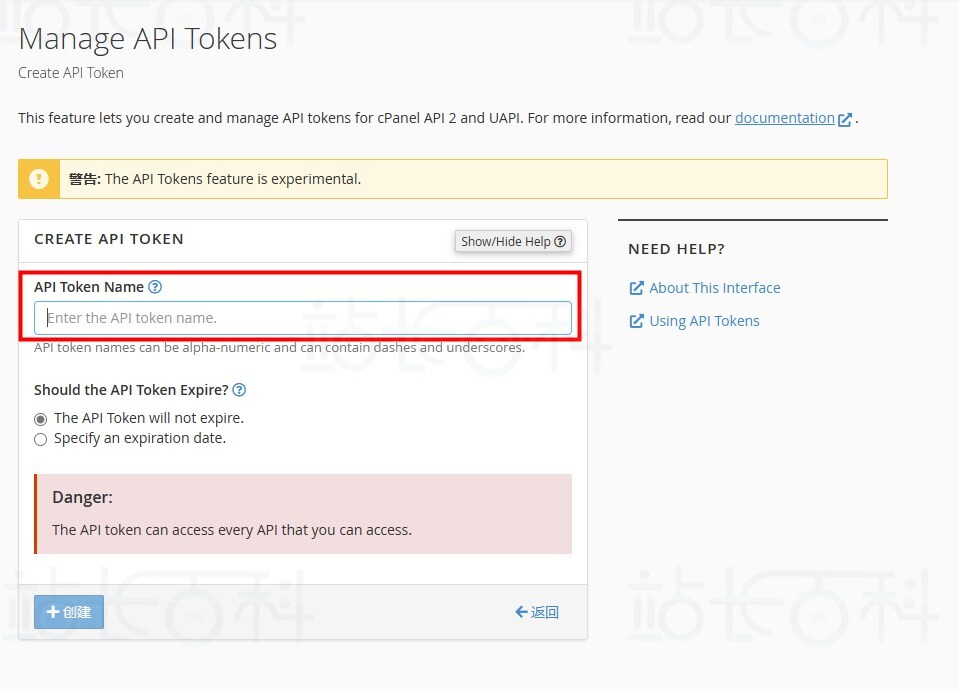
Task: Click the 'Create API Token' subtitle text
Action: coord(71,73)
